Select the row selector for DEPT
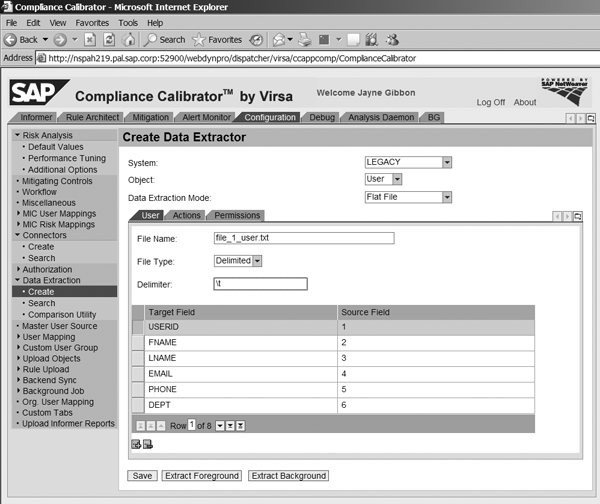The image size is (600, 504). pyautogui.click(x=139, y=405)
